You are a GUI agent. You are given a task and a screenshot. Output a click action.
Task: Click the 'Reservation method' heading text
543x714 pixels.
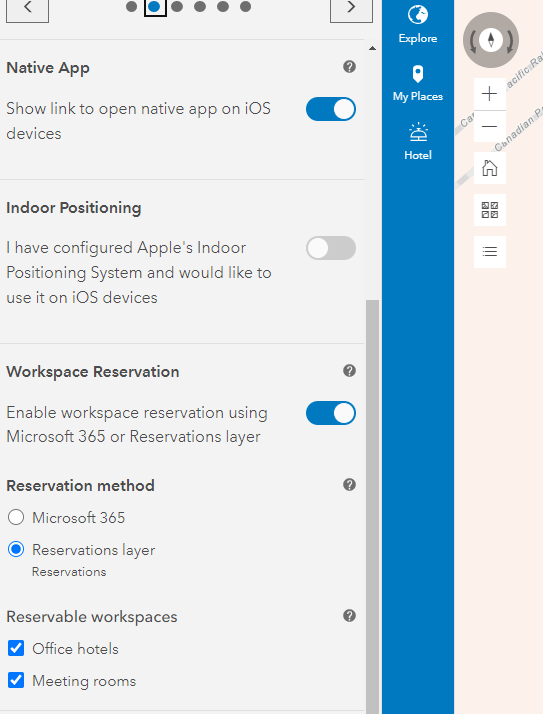tap(80, 485)
